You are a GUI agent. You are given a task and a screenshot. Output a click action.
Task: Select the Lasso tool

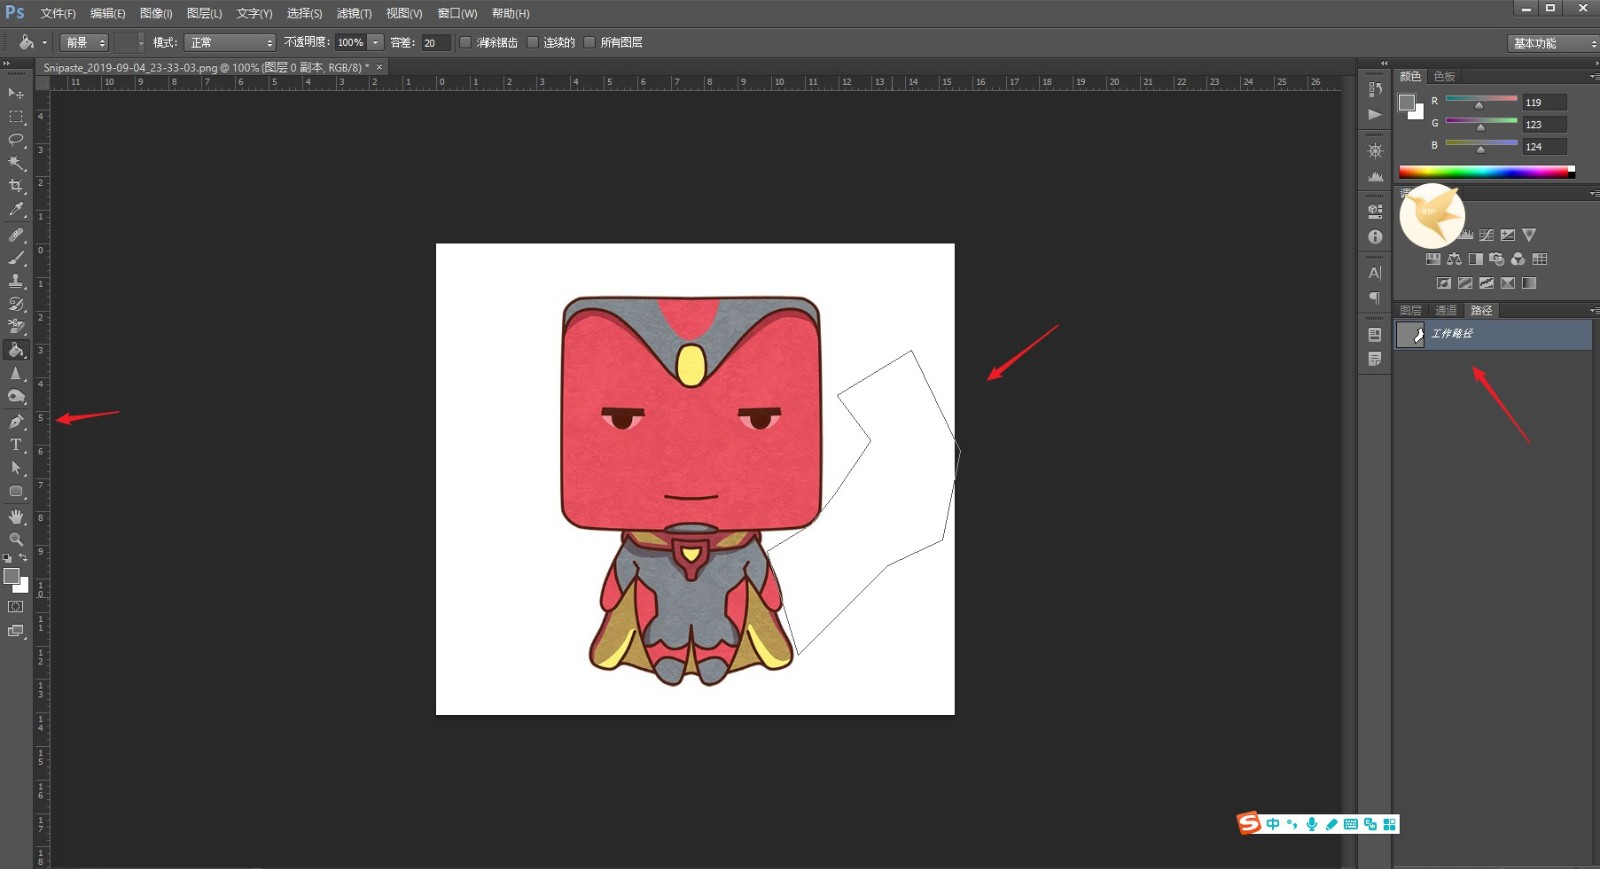pyautogui.click(x=16, y=139)
